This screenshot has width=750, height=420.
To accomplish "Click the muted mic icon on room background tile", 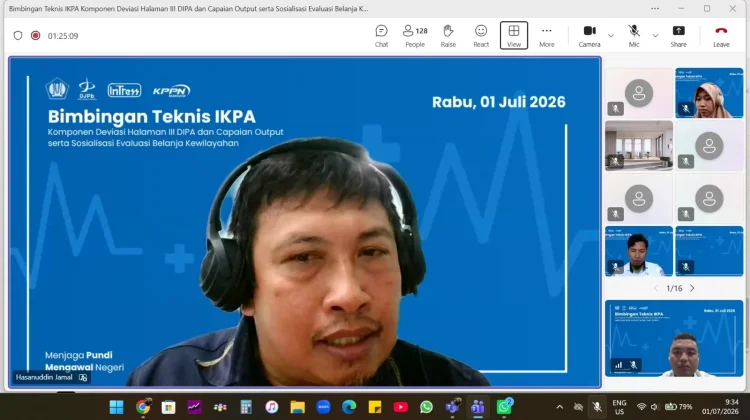I will tap(615, 161).
